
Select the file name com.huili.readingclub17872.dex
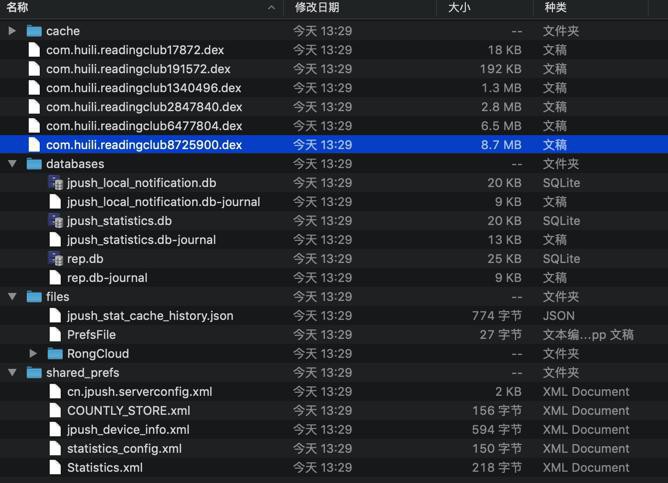(135, 50)
